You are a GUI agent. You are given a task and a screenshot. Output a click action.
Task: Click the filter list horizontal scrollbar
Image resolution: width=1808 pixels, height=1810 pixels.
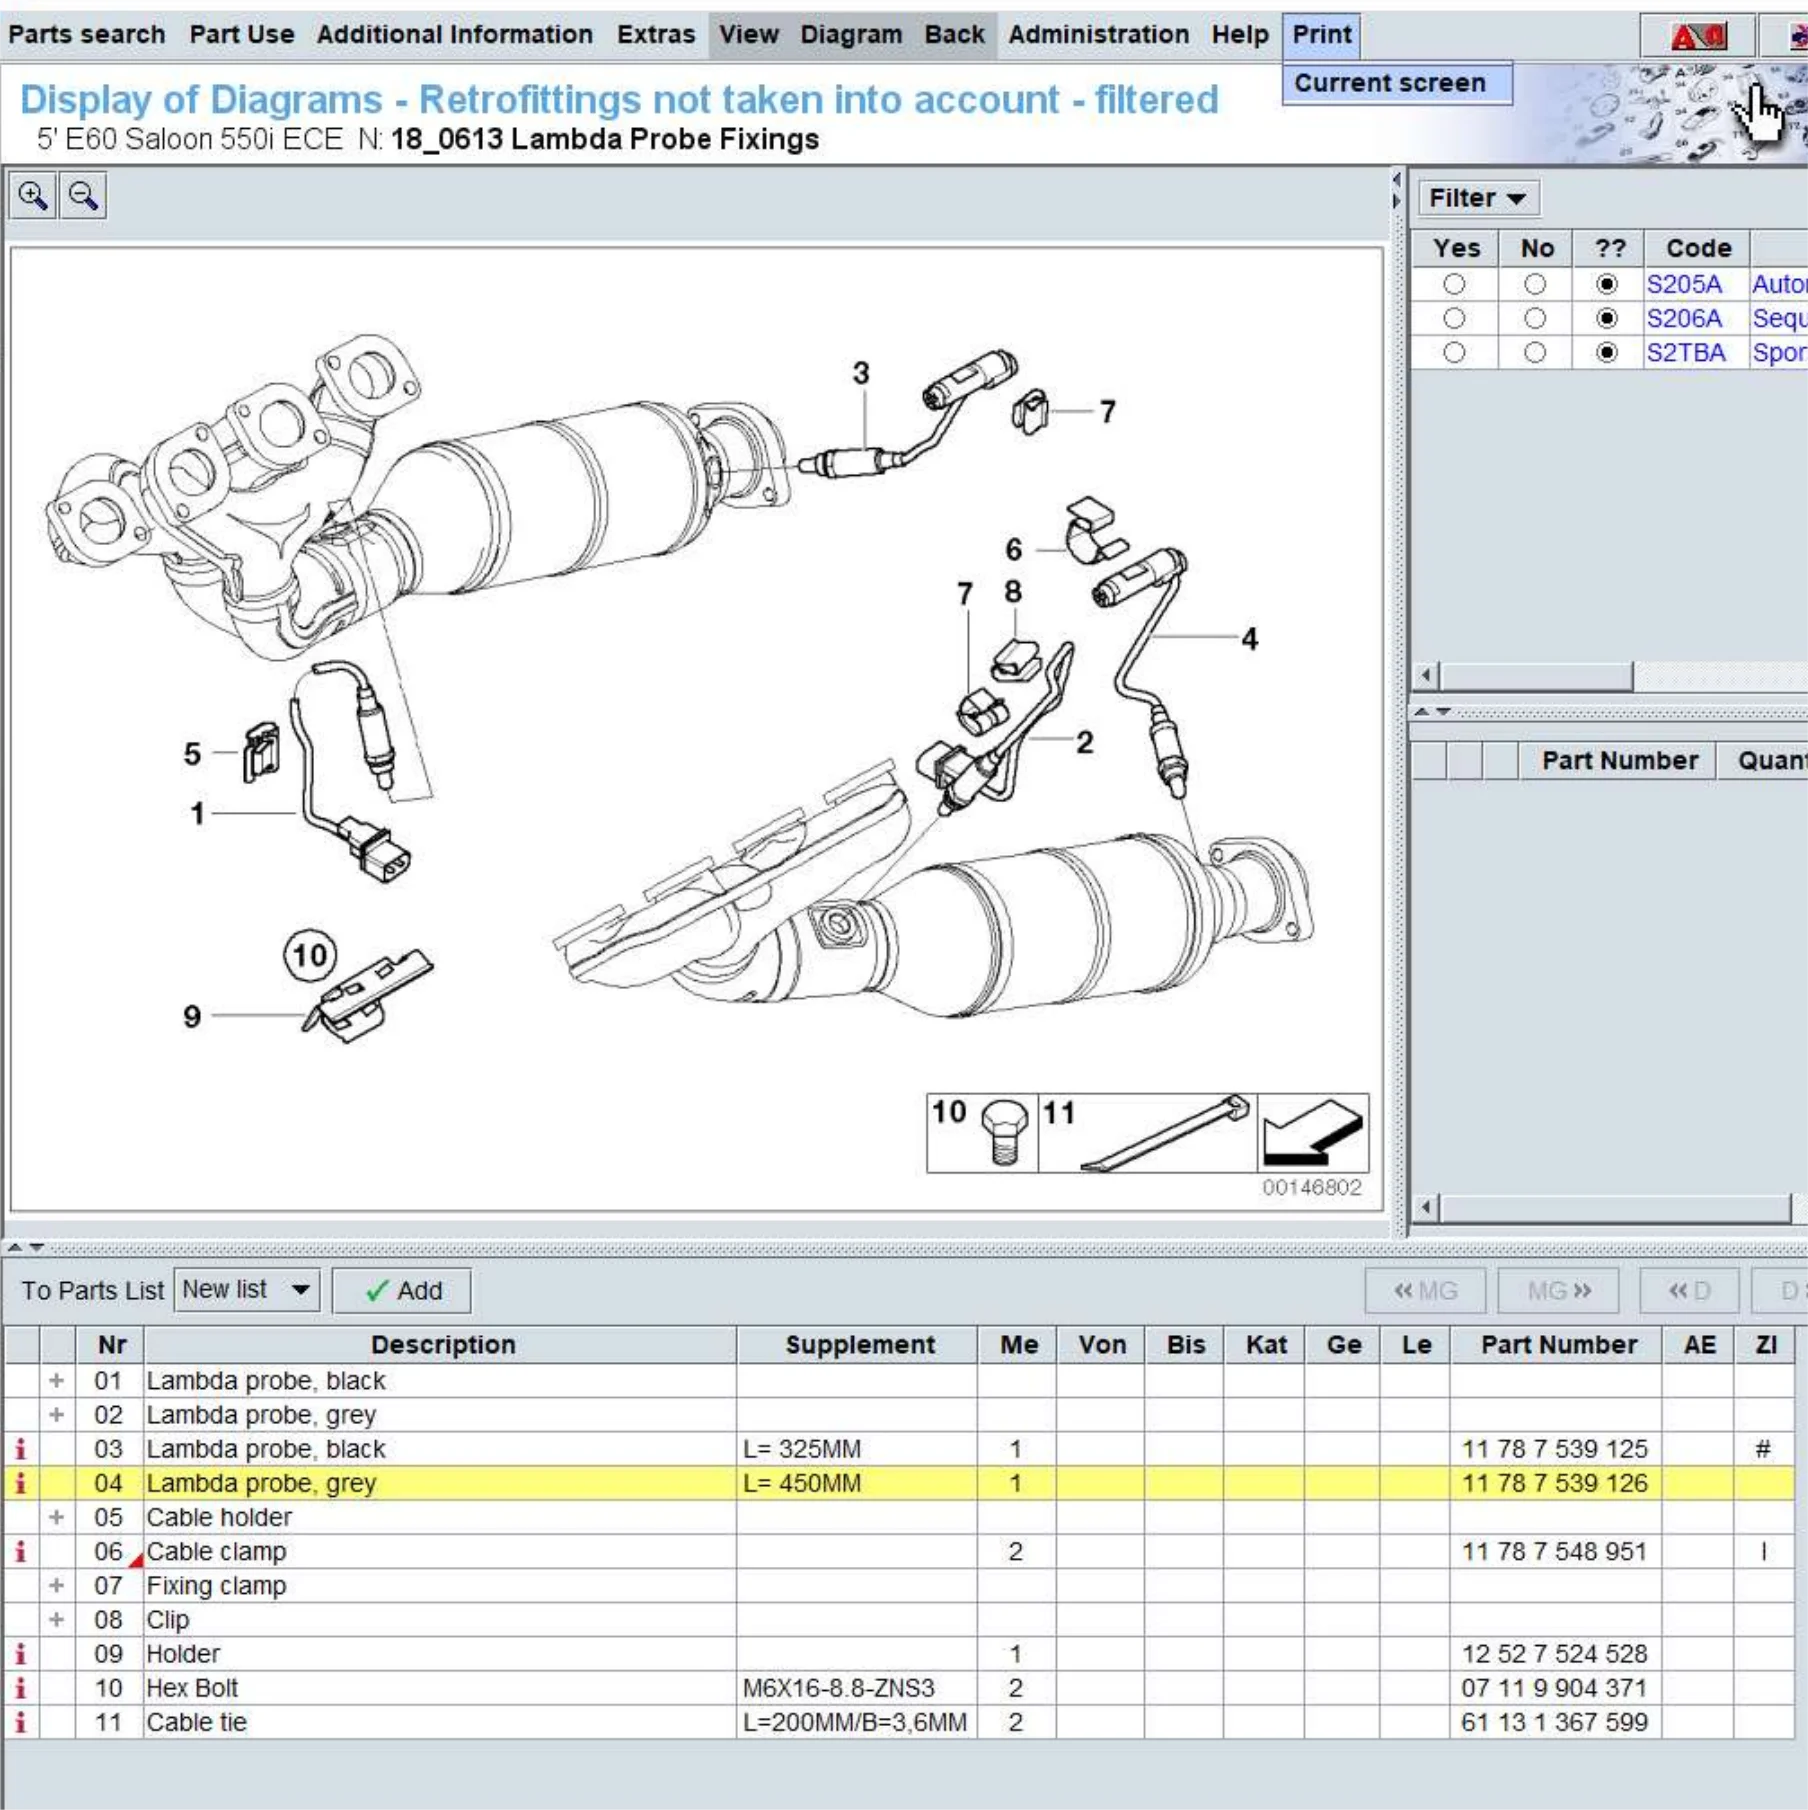click(1536, 677)
